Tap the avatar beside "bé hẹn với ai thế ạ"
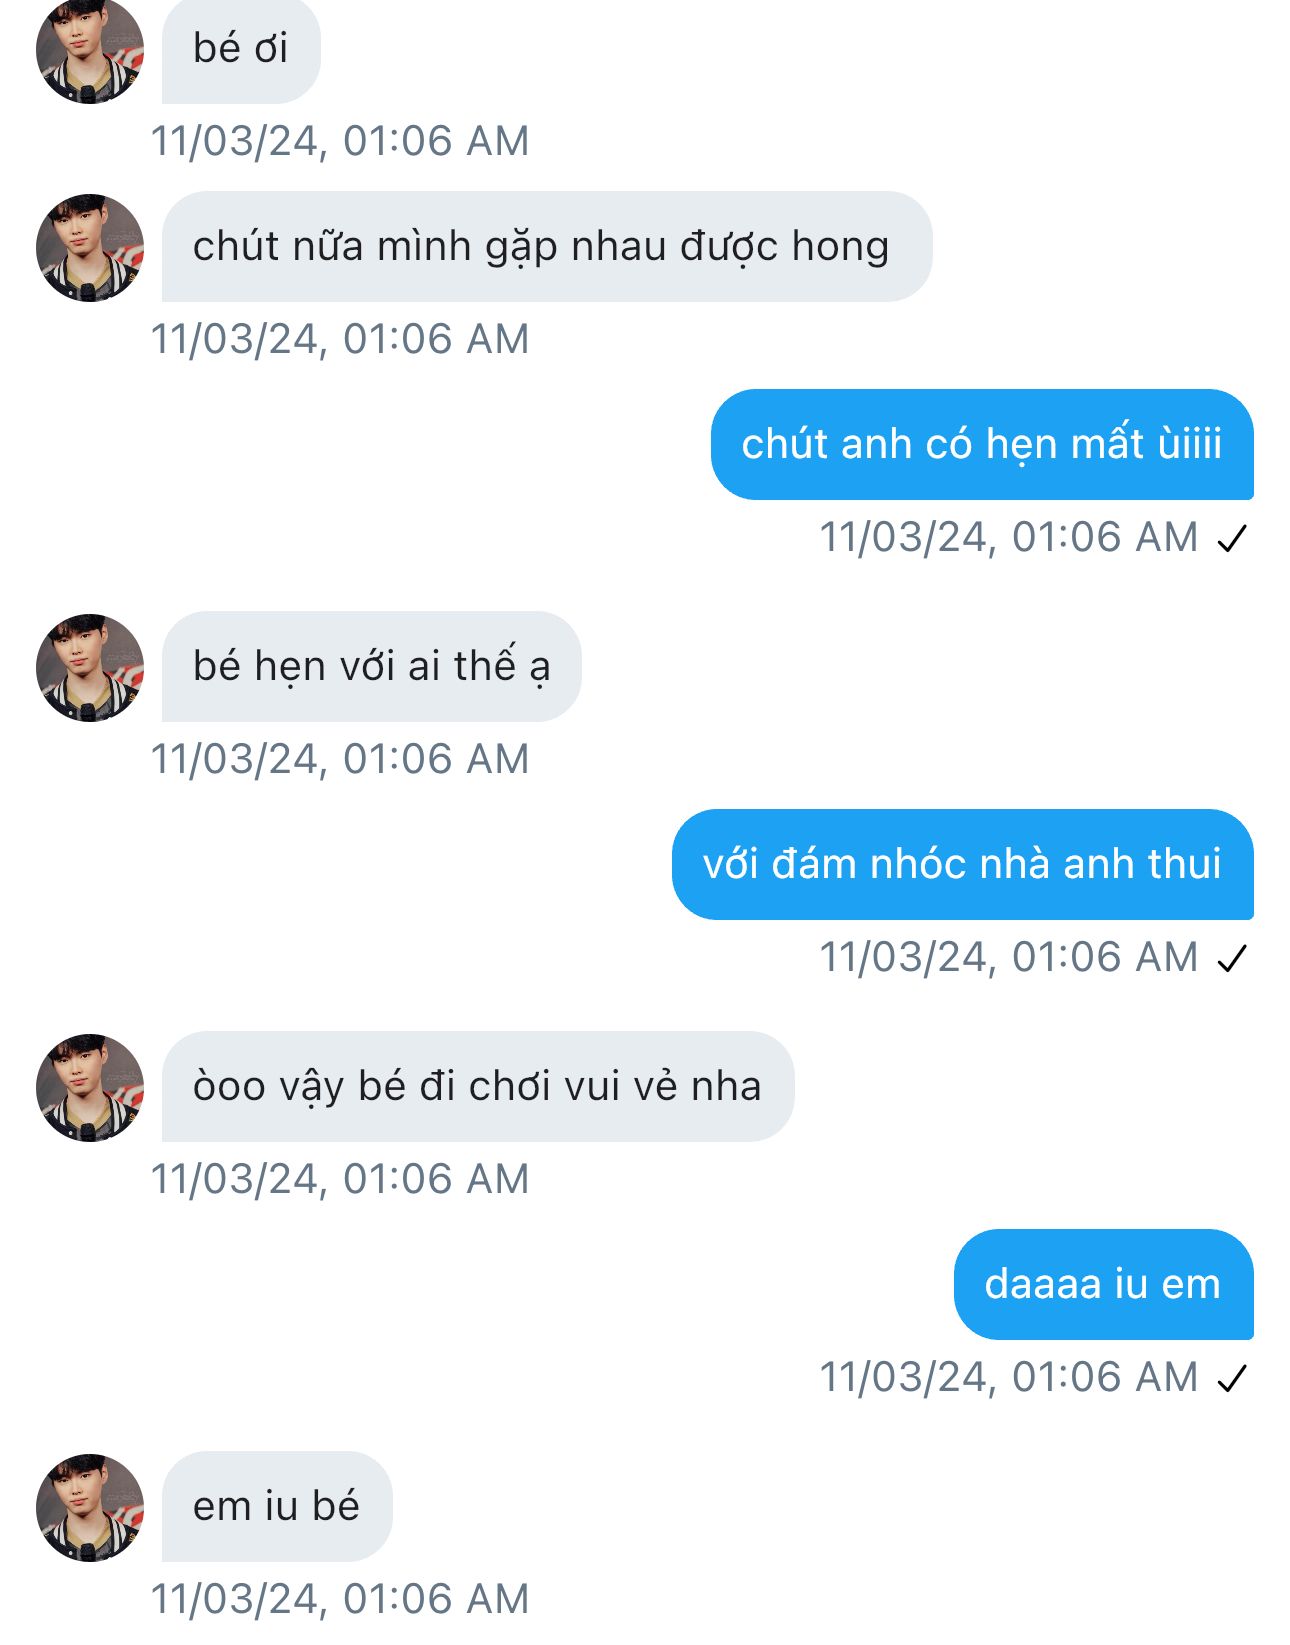Image resolution: width=1290 pixels, height=1645 pixels. (90, 667)
